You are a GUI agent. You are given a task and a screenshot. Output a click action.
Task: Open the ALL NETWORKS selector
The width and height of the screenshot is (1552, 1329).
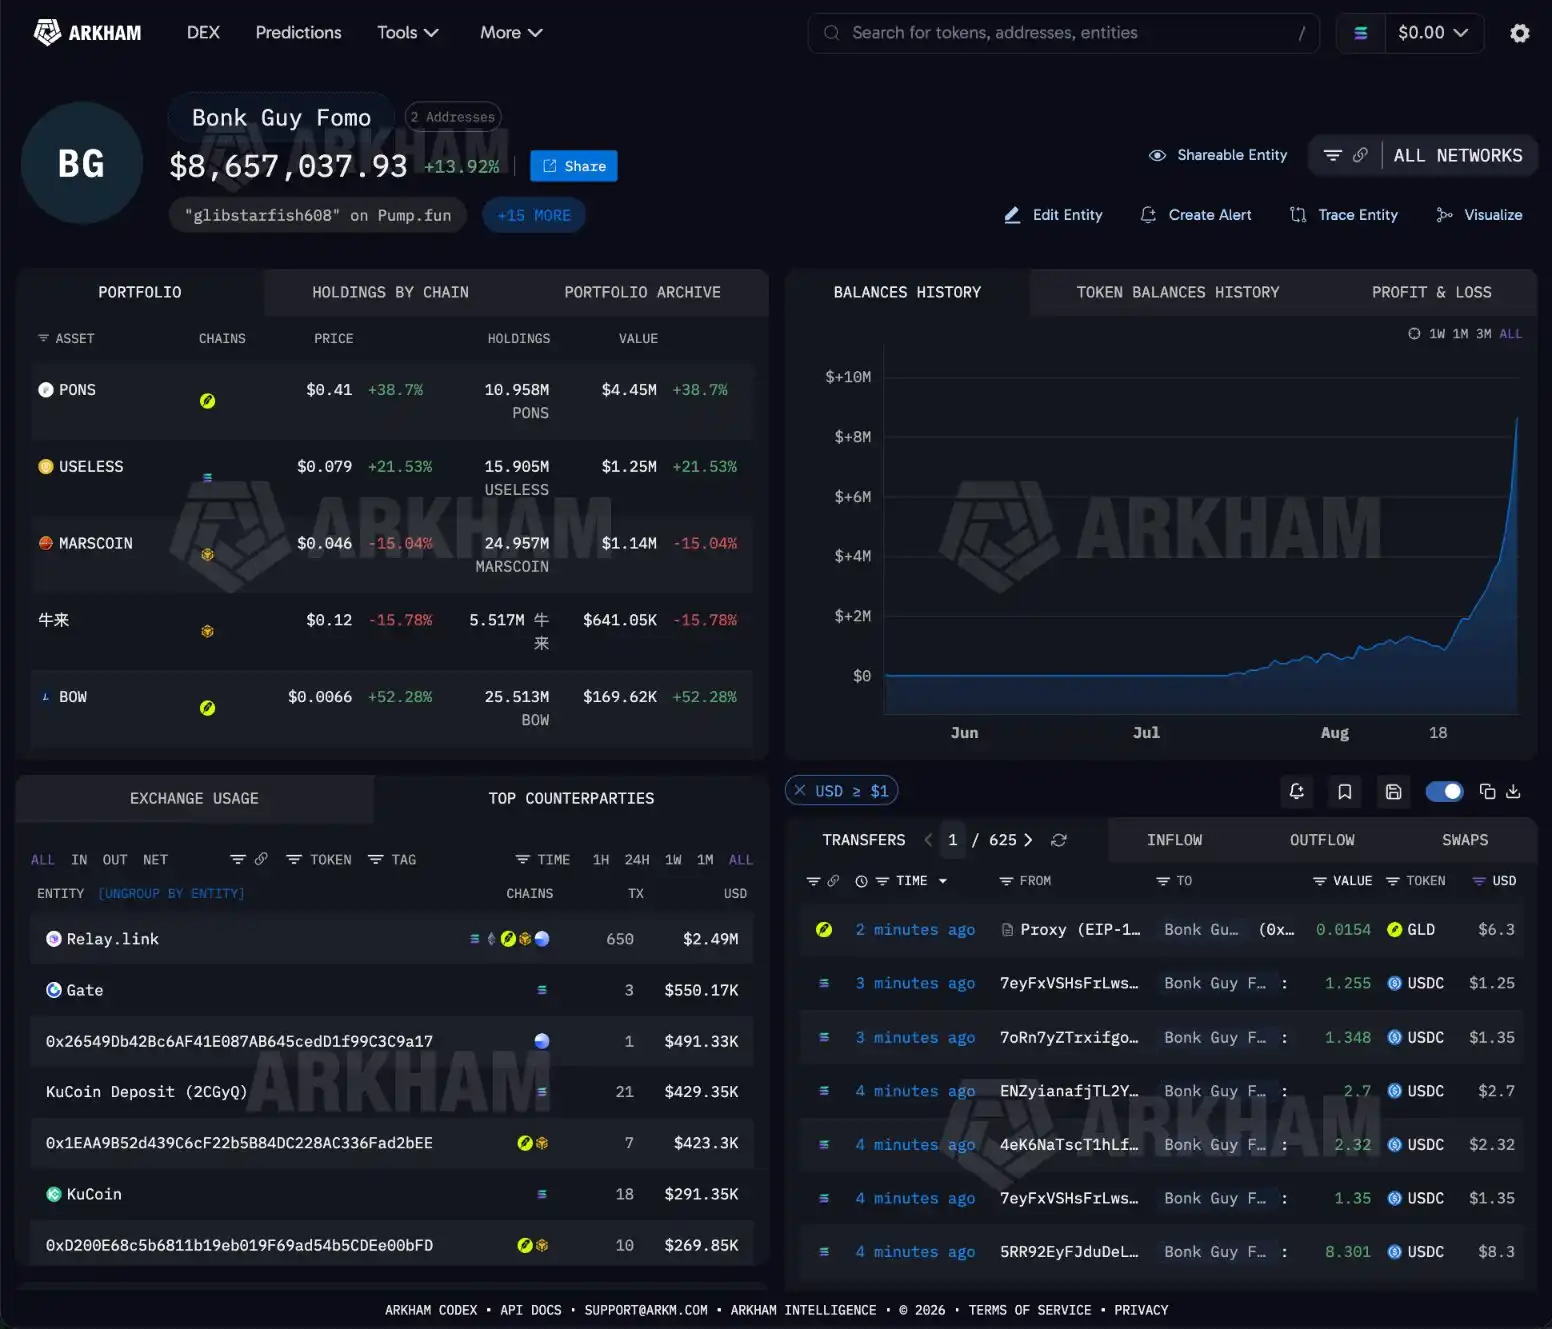1458,156
